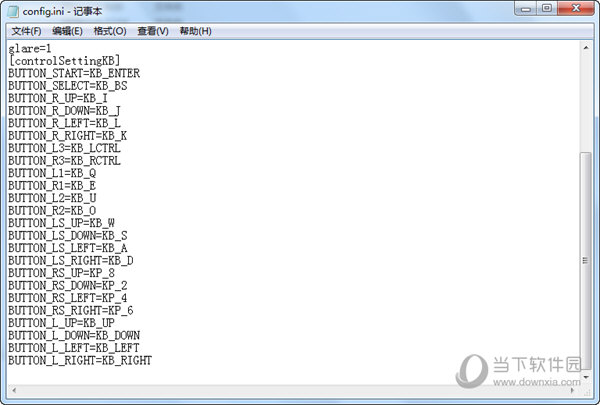Open the 格式(O) menu
600x405 pixels.
click(110, 31)
